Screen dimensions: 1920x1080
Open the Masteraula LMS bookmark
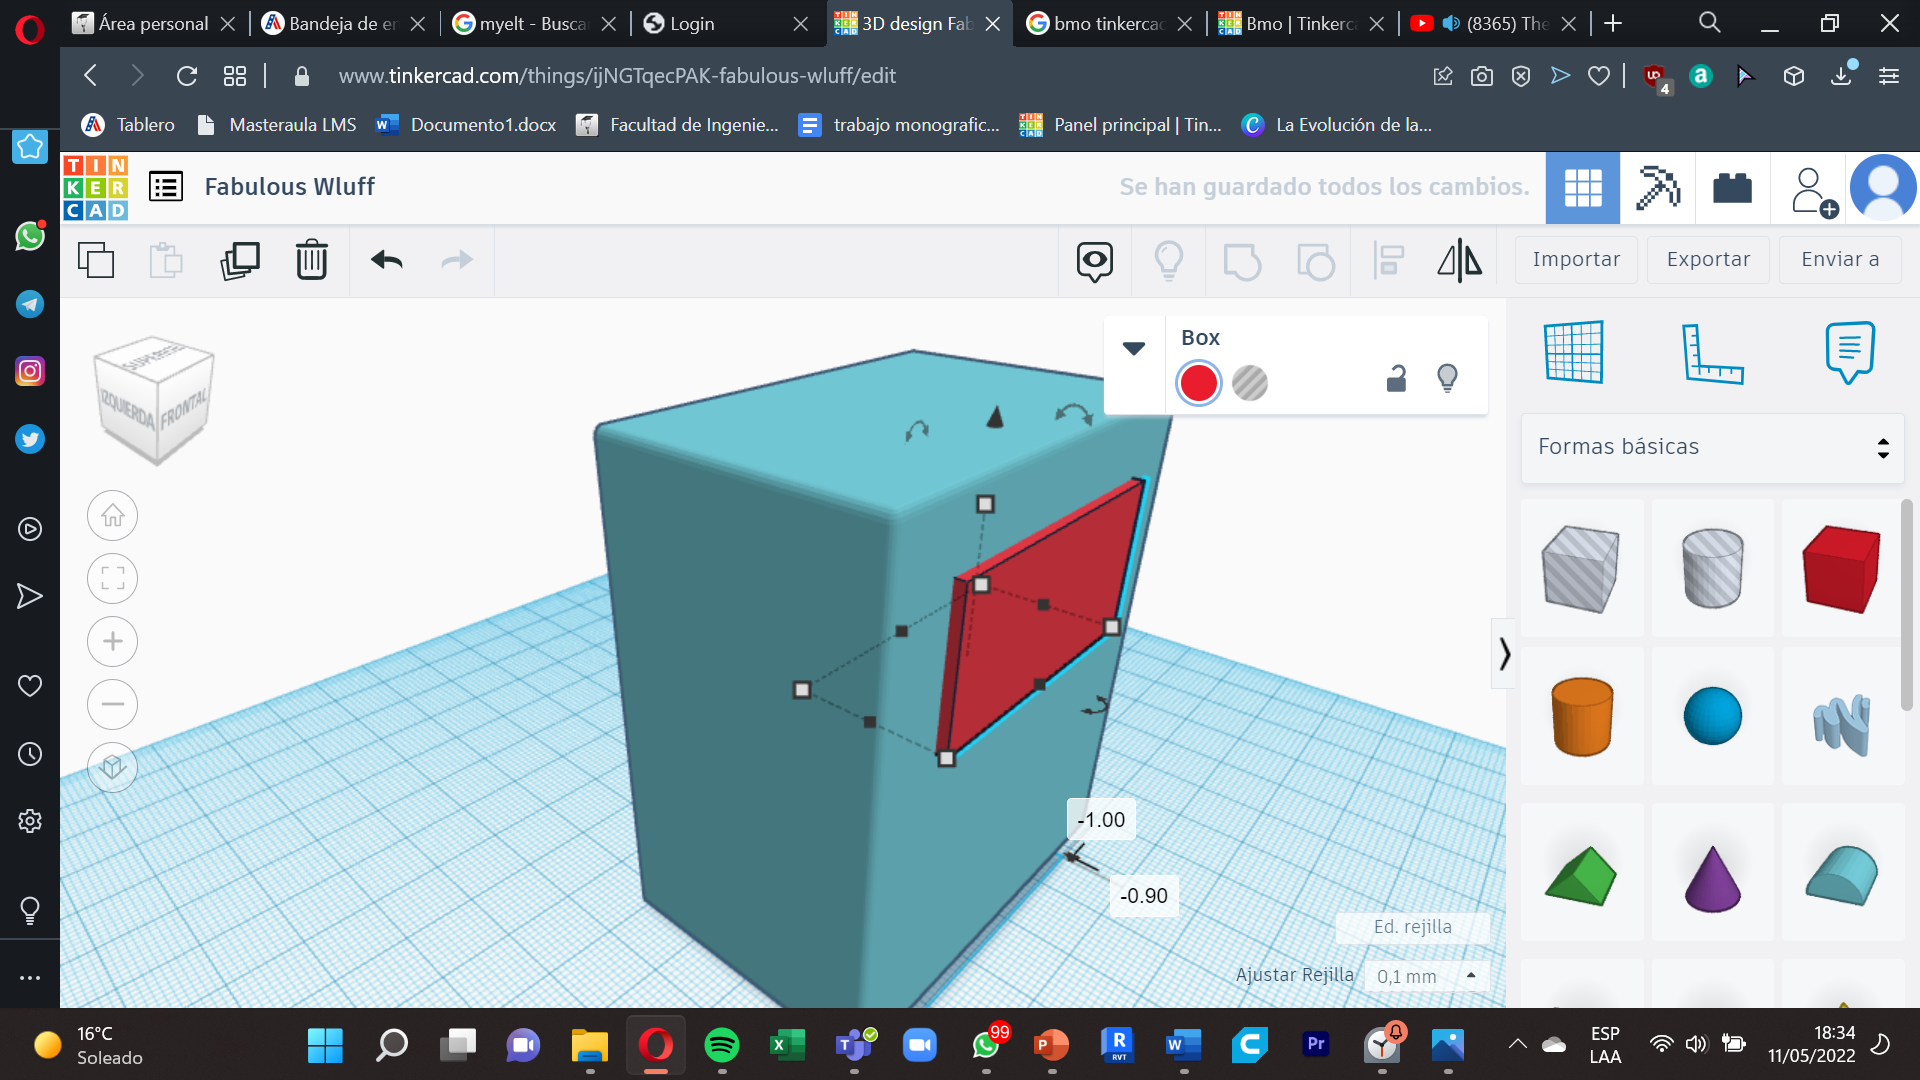tap(277, 125)
